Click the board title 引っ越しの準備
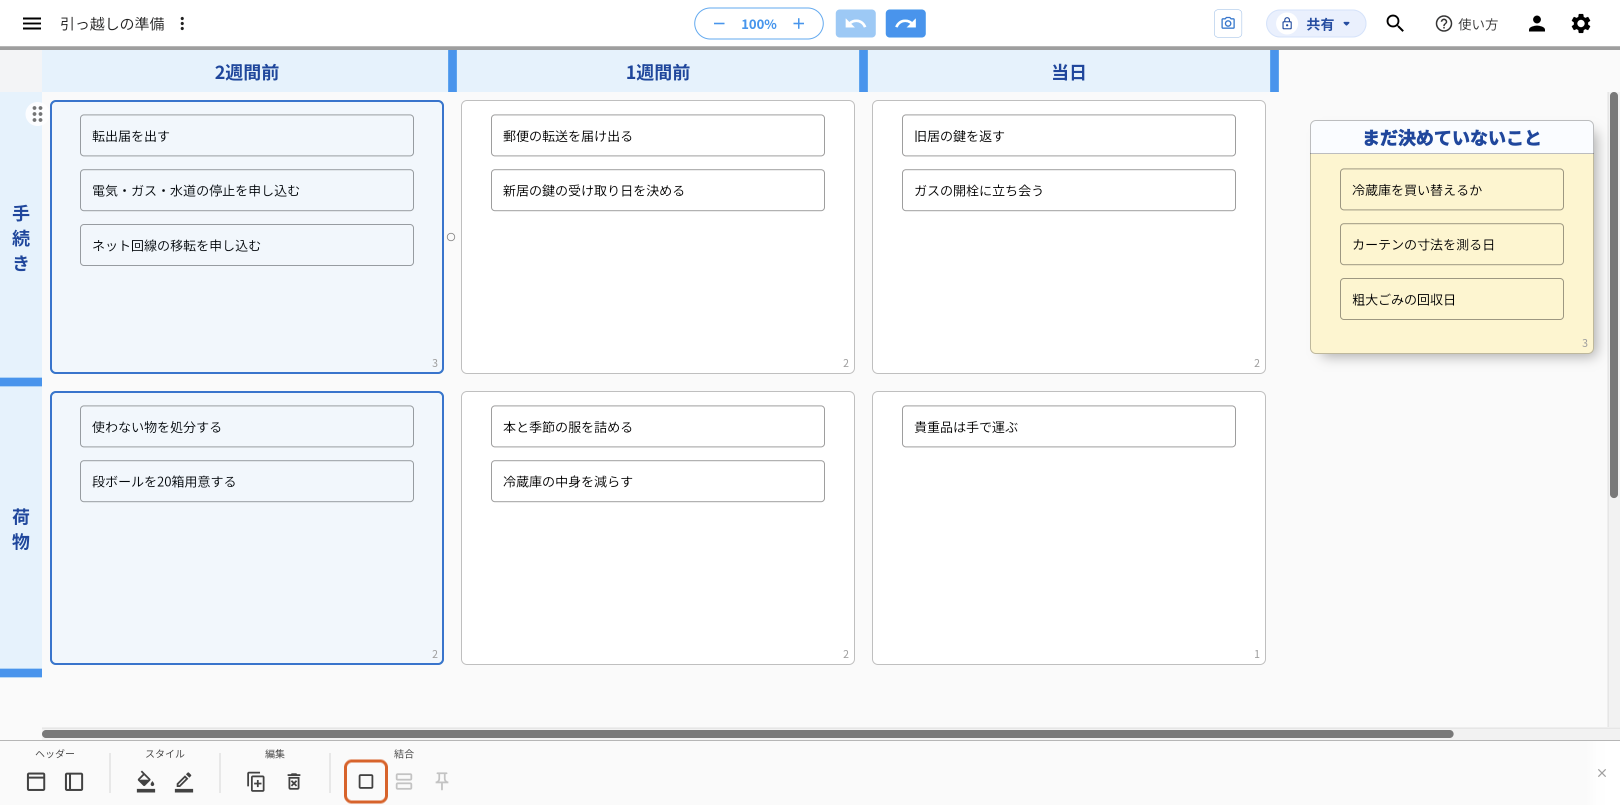The height and width of the screenshot is (805, 1620). point(112,24)
